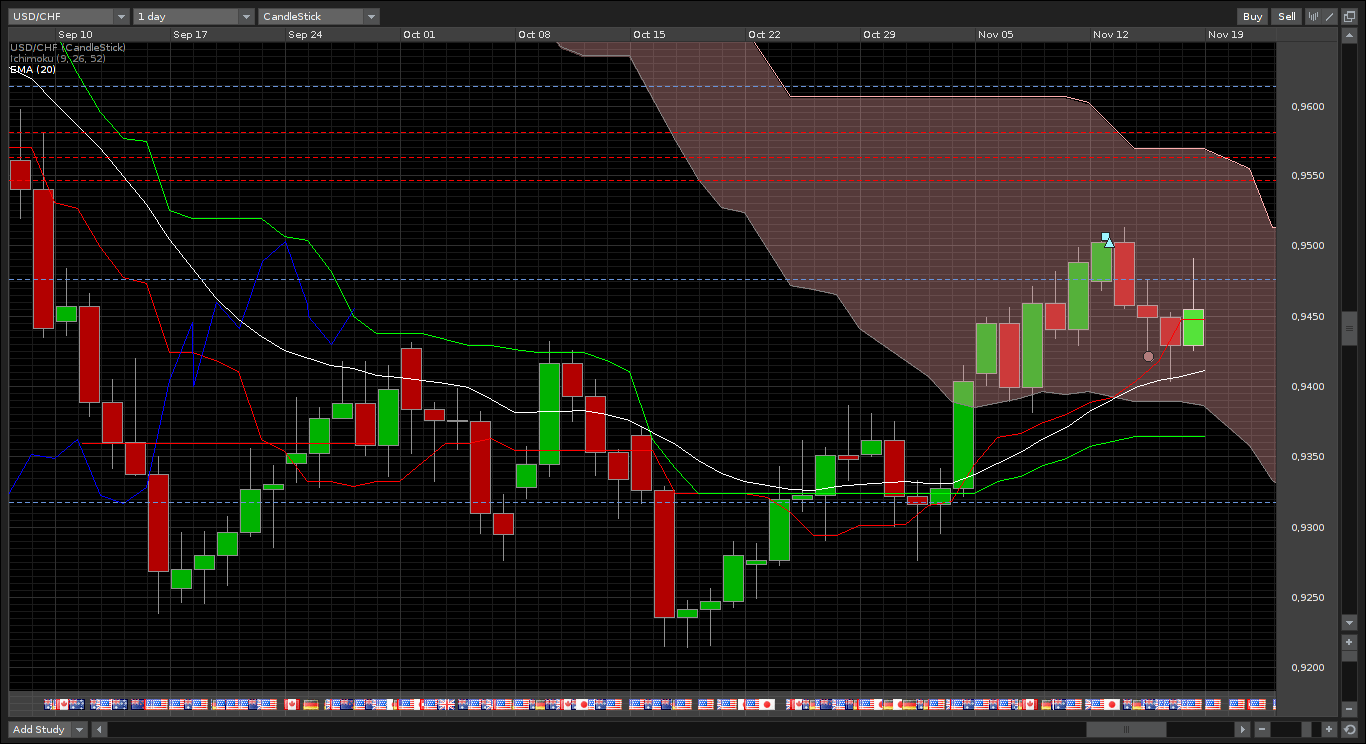
Task: Click the Nov 12 date label
Action: click(1111, 34)
